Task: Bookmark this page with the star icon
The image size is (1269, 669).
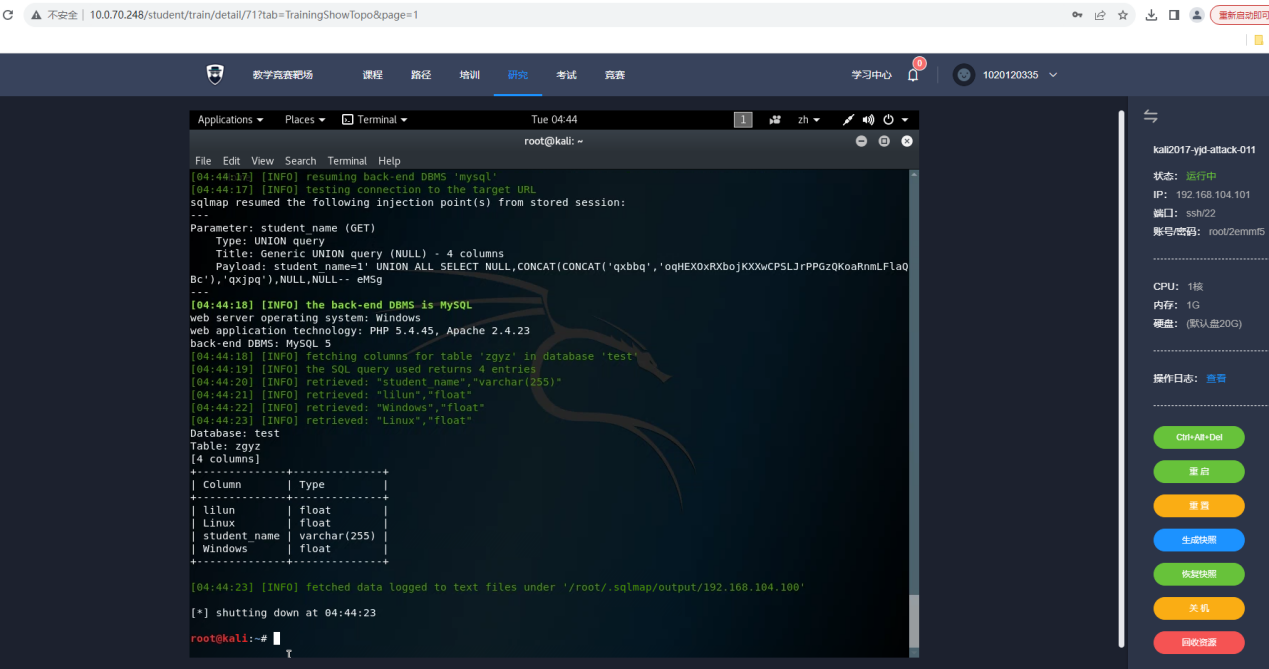Action: click(1123, 15)
